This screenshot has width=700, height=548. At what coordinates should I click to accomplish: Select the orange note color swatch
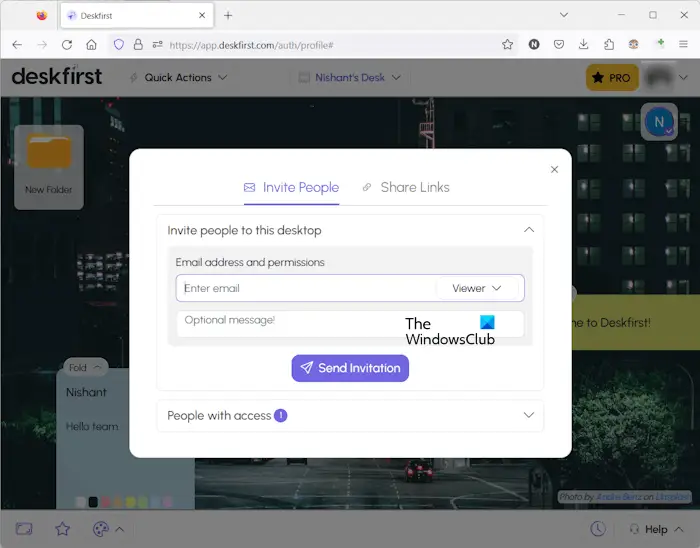(x=118, y=502)
